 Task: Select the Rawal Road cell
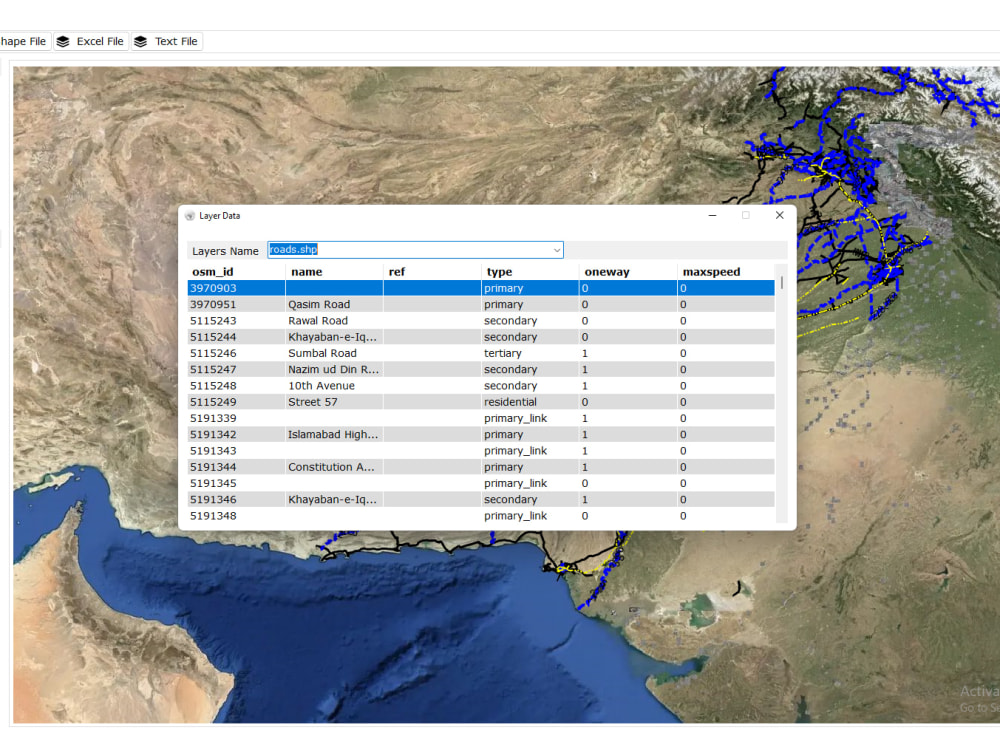[x=334, y=321]
